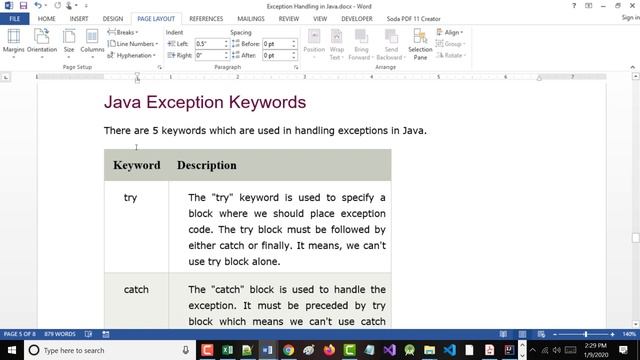Click the zoom slider handle
This screenshot has height=360, width=640.
(x=585, y=334)
